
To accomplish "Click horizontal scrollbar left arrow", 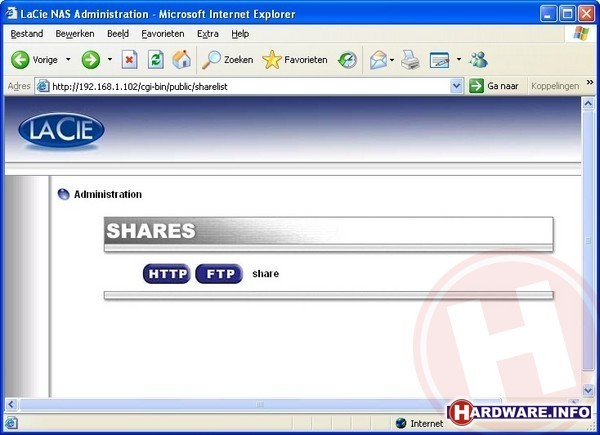I will [x=11, y=404].
